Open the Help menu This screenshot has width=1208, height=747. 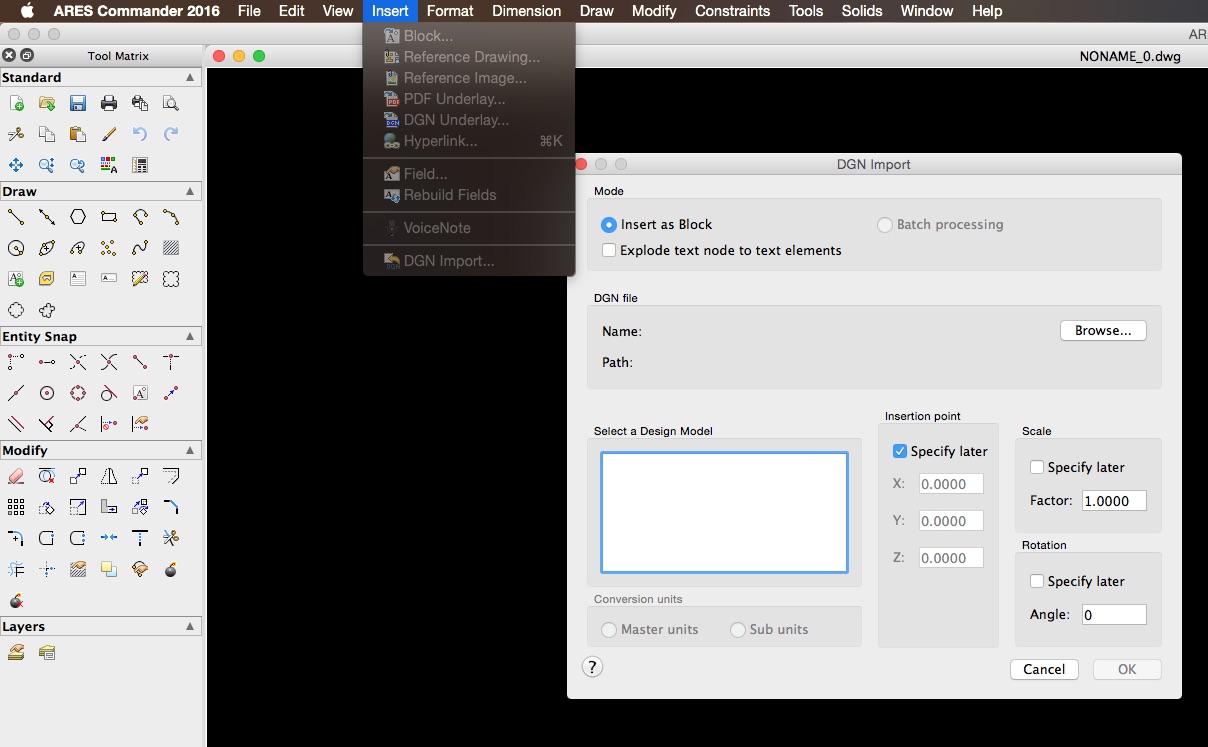987,11
